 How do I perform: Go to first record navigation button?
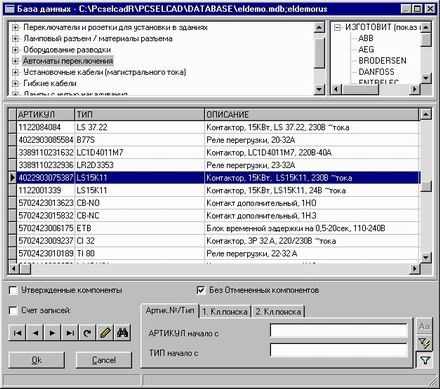17,332
